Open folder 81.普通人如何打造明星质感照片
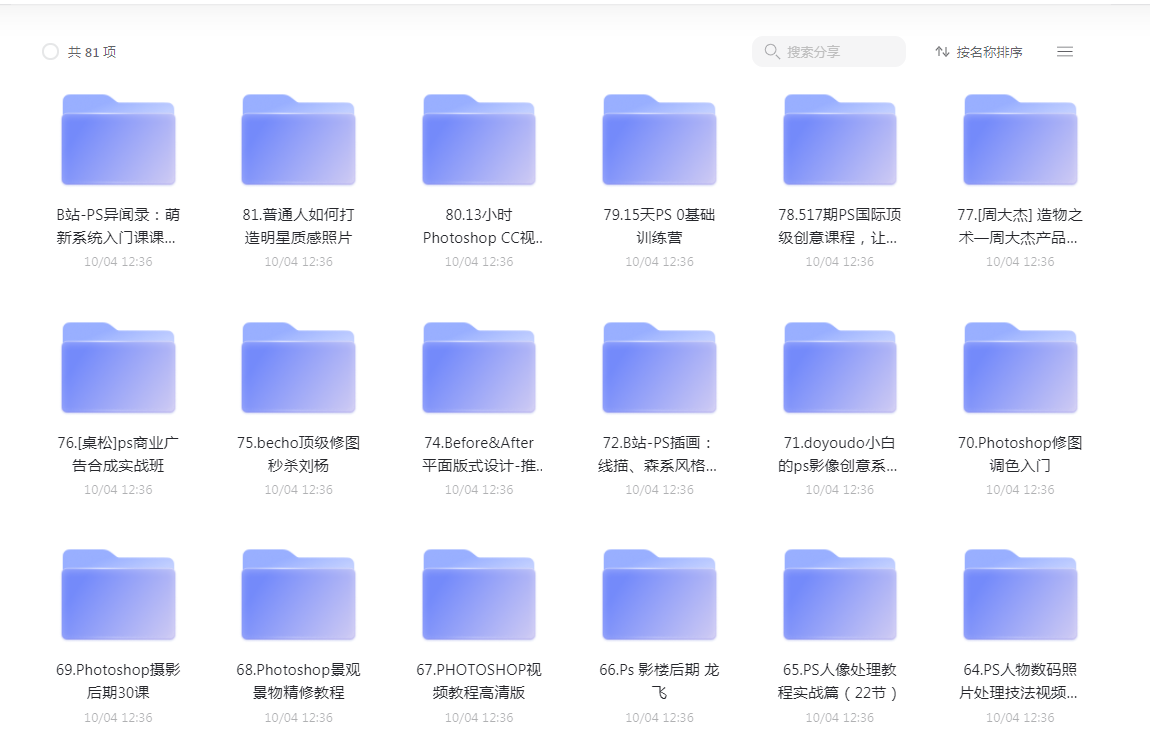This screenshot has width=1150, height=735. 298,140
